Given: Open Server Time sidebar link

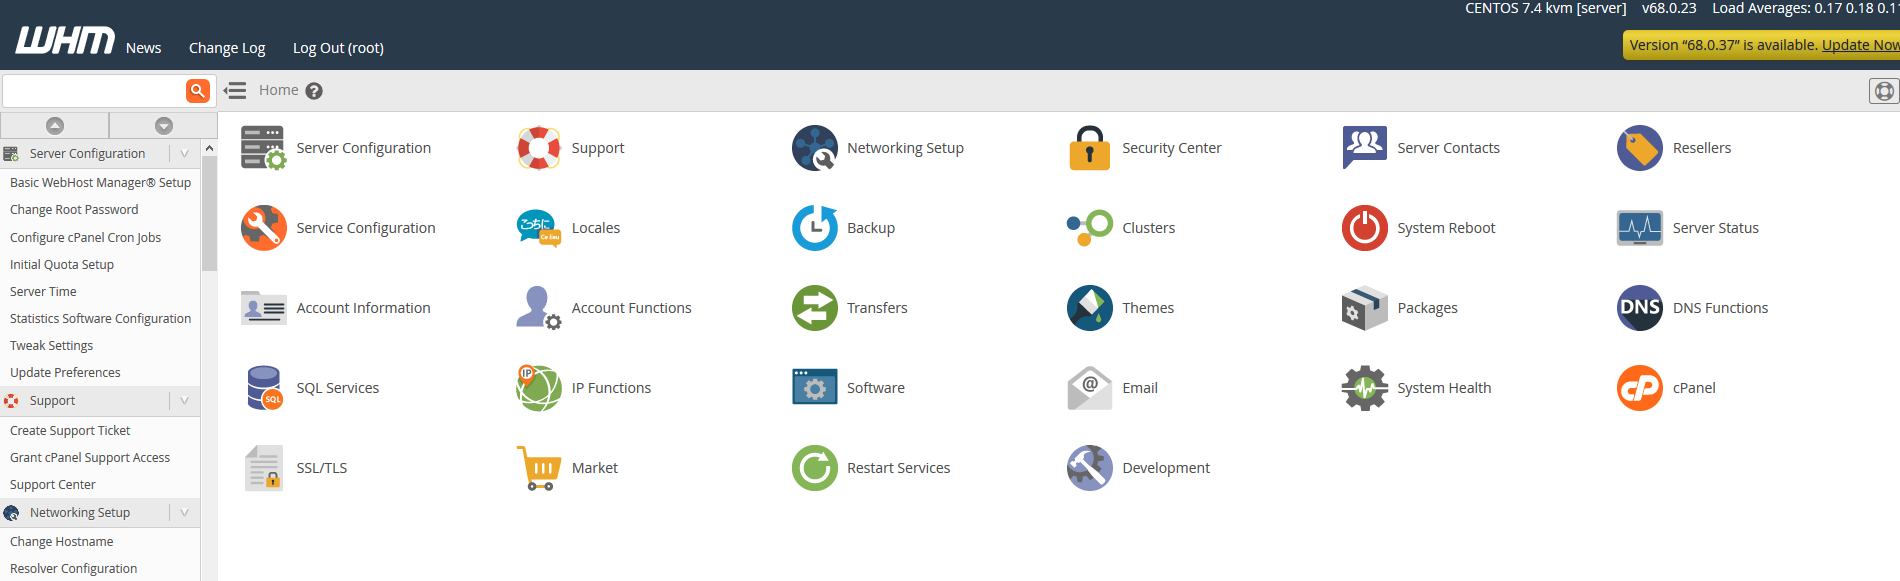Looking at the screenshot, I should pos(43,292).
